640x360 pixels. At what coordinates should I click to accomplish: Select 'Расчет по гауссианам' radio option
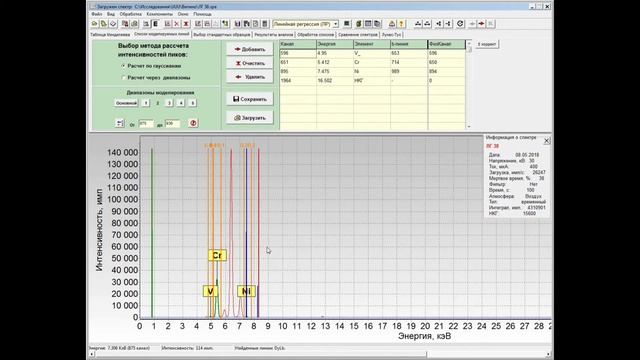151,66
